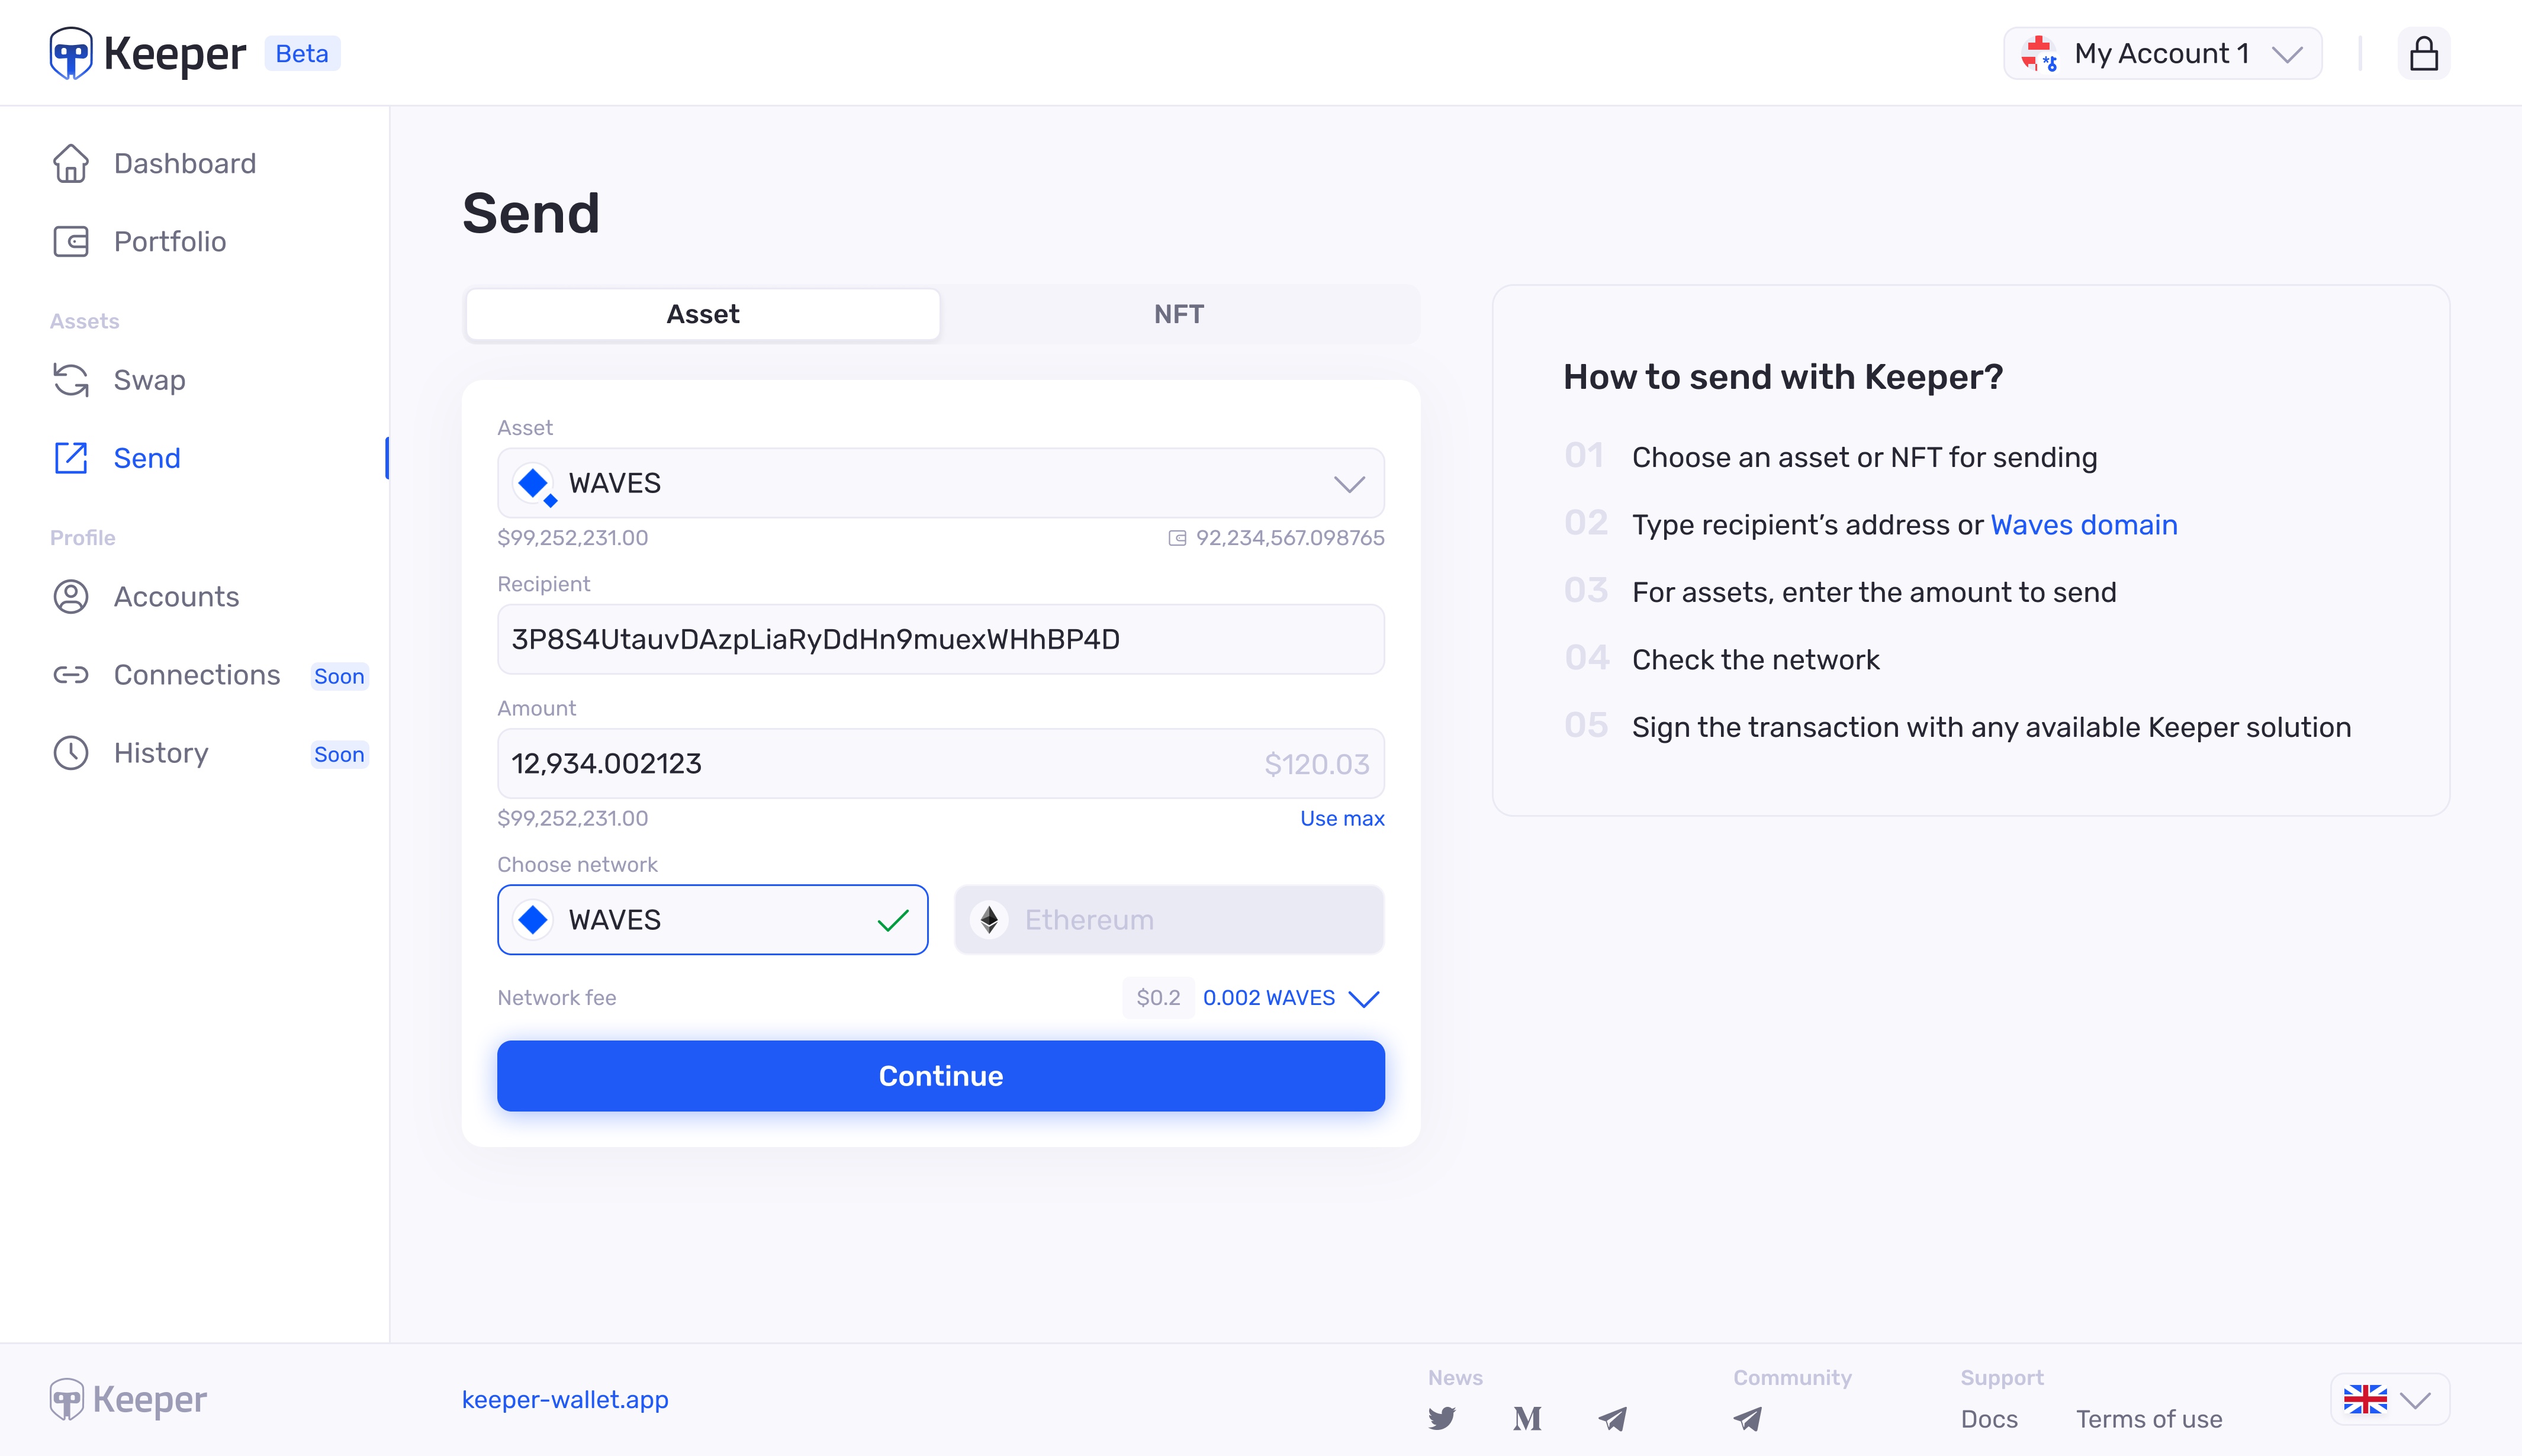
Task: Click the Beta badge next to Keeper
Action: tap(302, 53)
